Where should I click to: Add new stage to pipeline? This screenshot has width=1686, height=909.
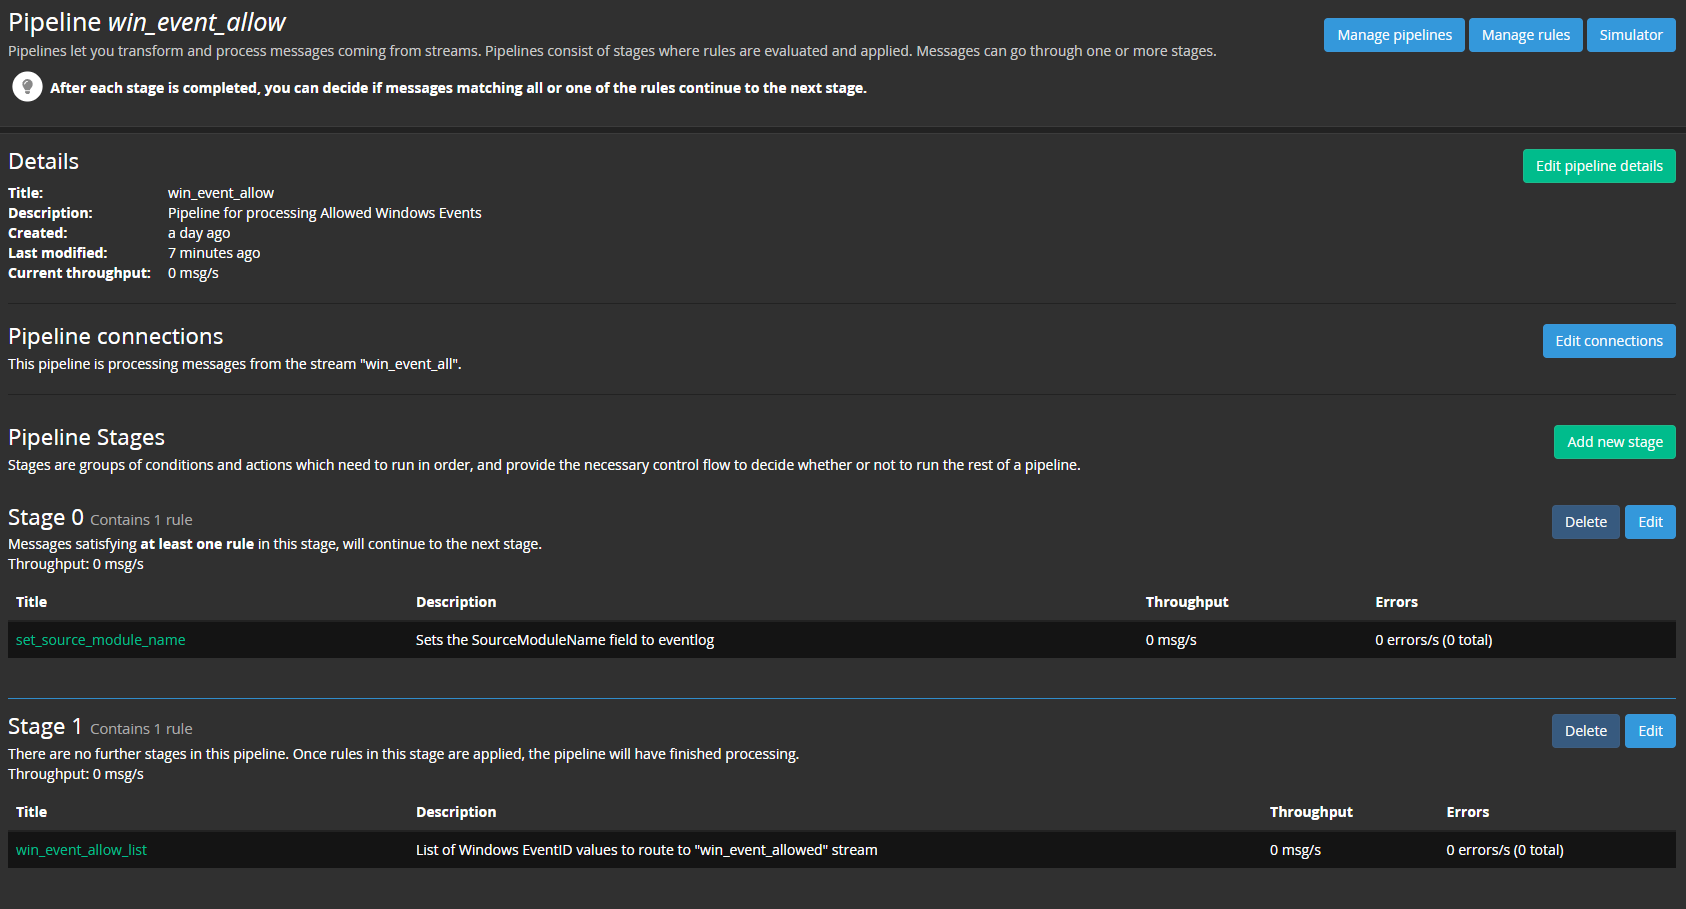[x=1614, y=442]
